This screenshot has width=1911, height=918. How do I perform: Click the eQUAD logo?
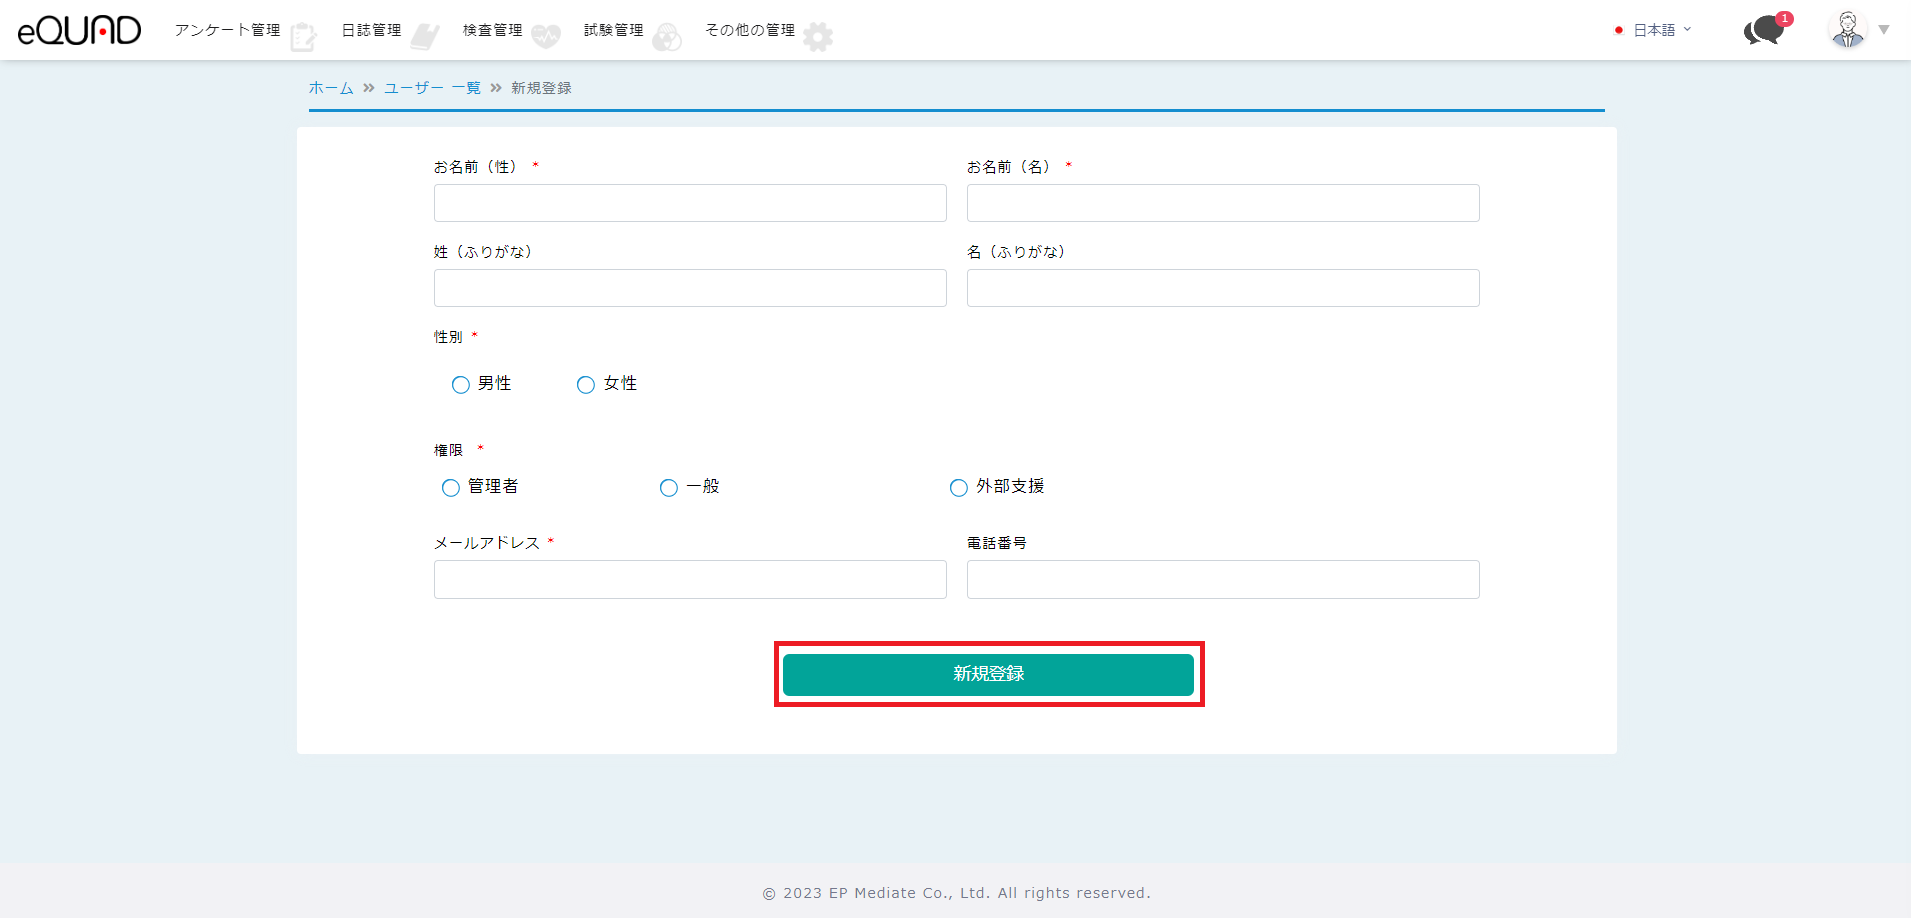80,31
